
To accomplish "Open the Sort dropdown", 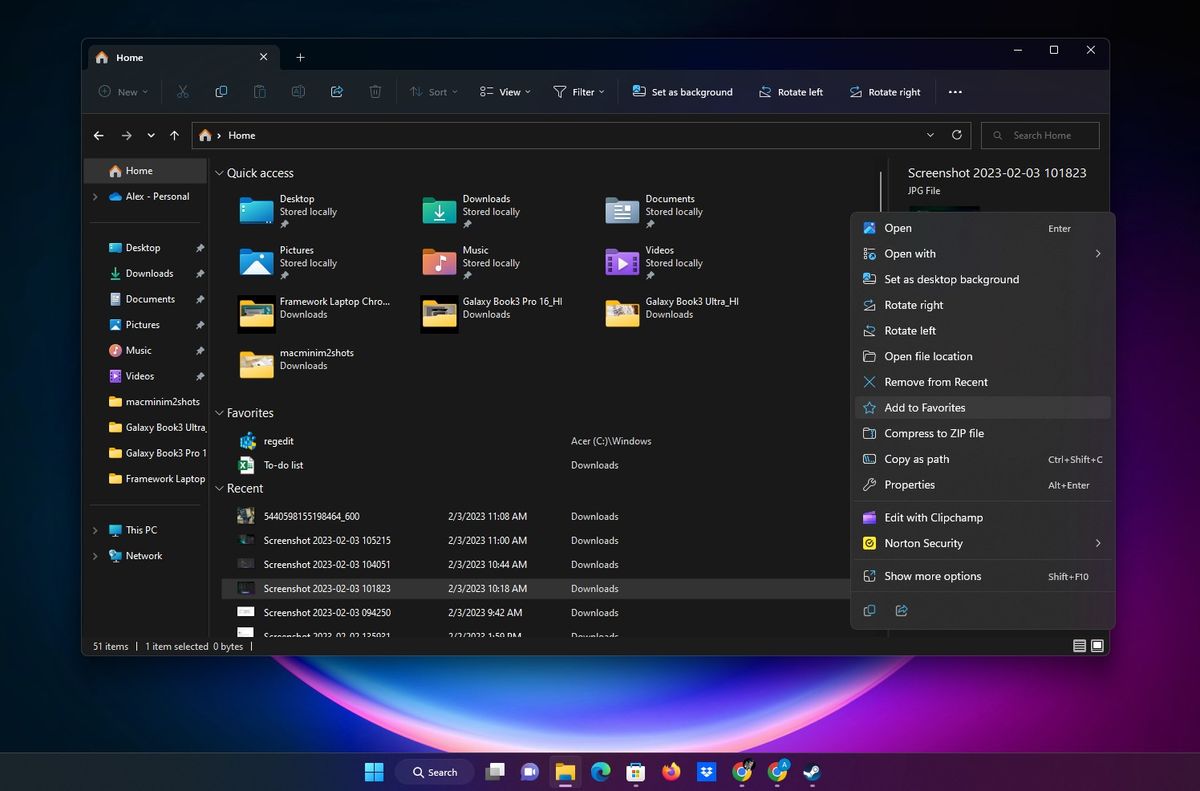I will pyautogui.click(x=433, y=91).
